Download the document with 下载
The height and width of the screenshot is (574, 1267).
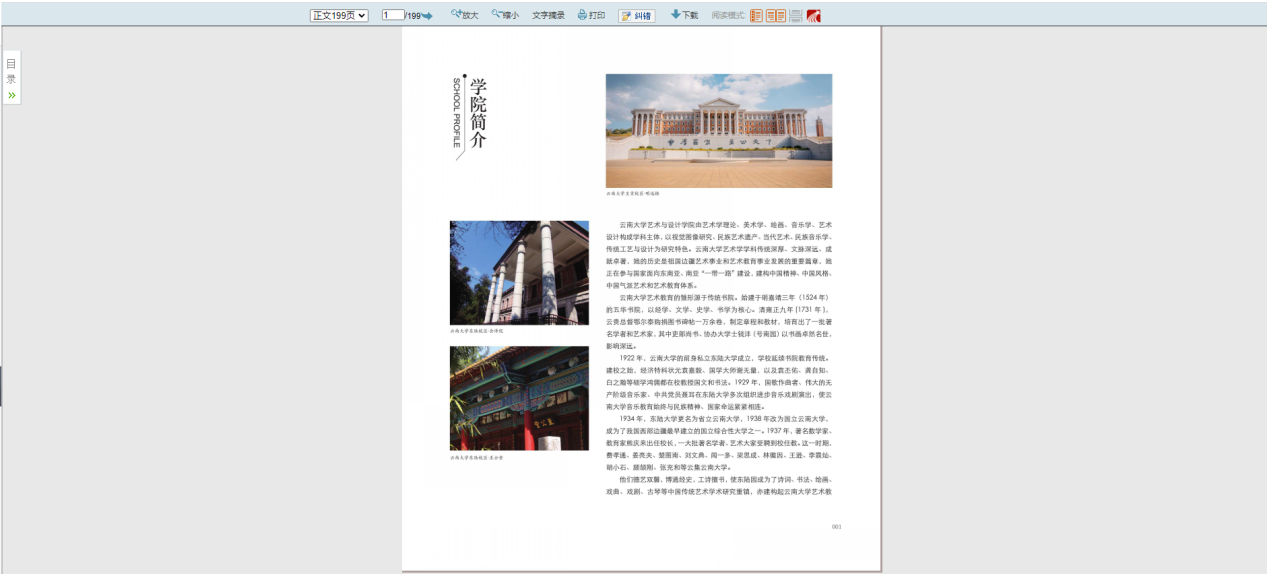coord(684,15)
